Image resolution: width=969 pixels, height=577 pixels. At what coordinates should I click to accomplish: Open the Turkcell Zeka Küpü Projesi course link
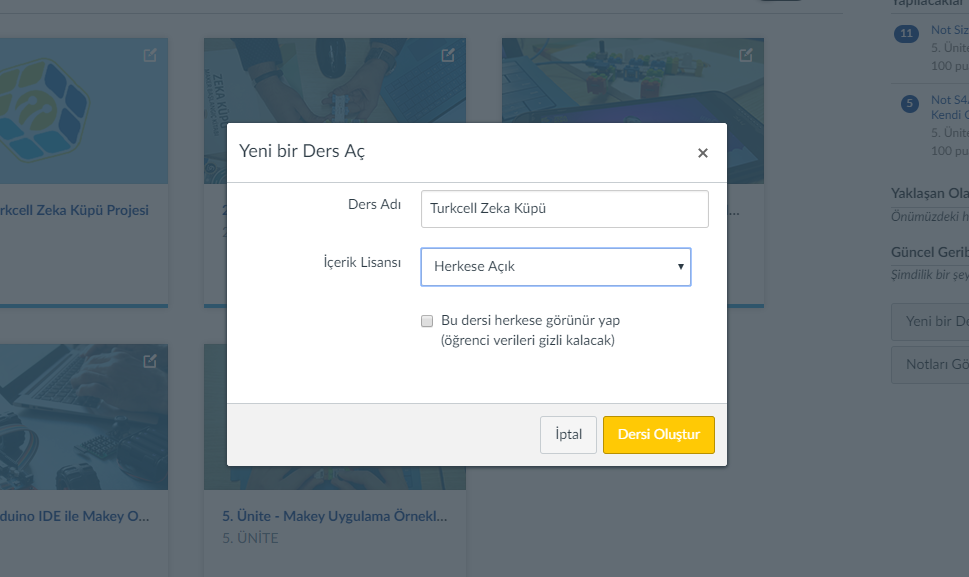tap(74, 210)
